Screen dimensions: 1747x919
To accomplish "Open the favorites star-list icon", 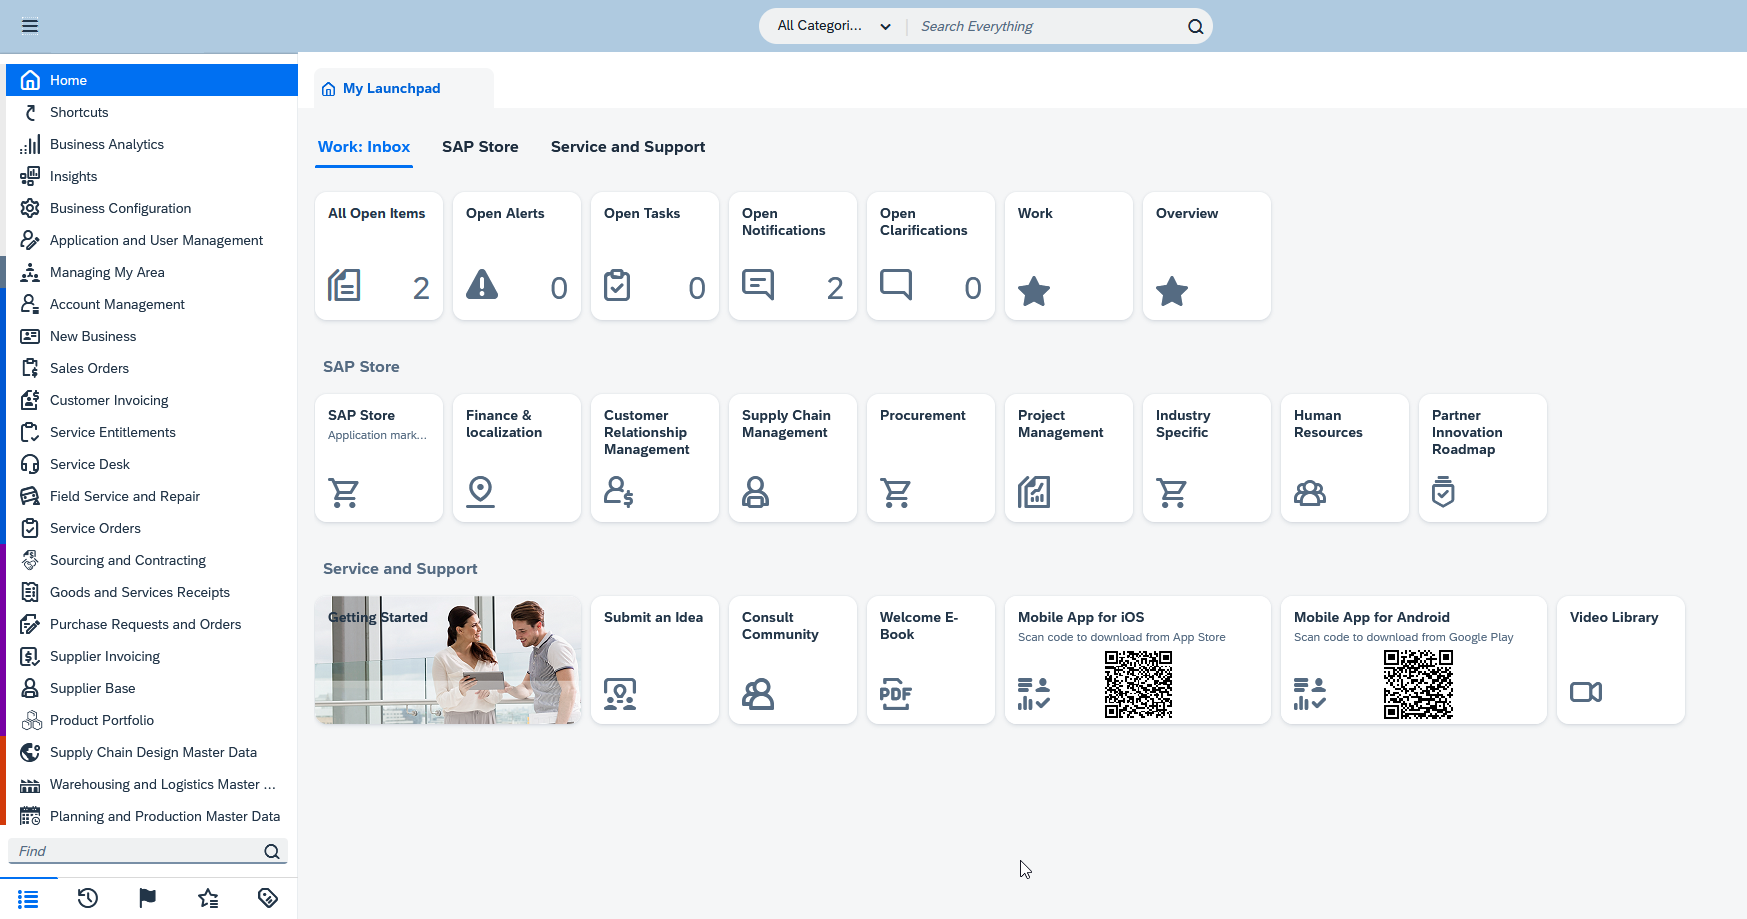I will pyautogui.click(x=208, y=898).
